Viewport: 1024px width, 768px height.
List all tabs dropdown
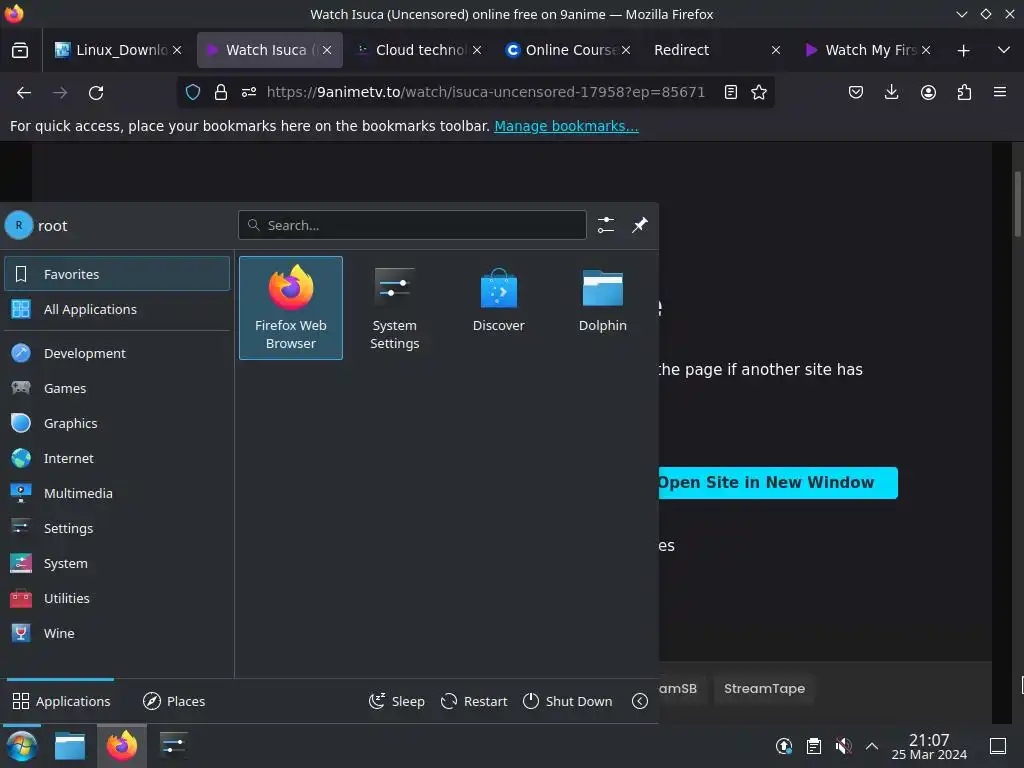[x=1004, y=50]
